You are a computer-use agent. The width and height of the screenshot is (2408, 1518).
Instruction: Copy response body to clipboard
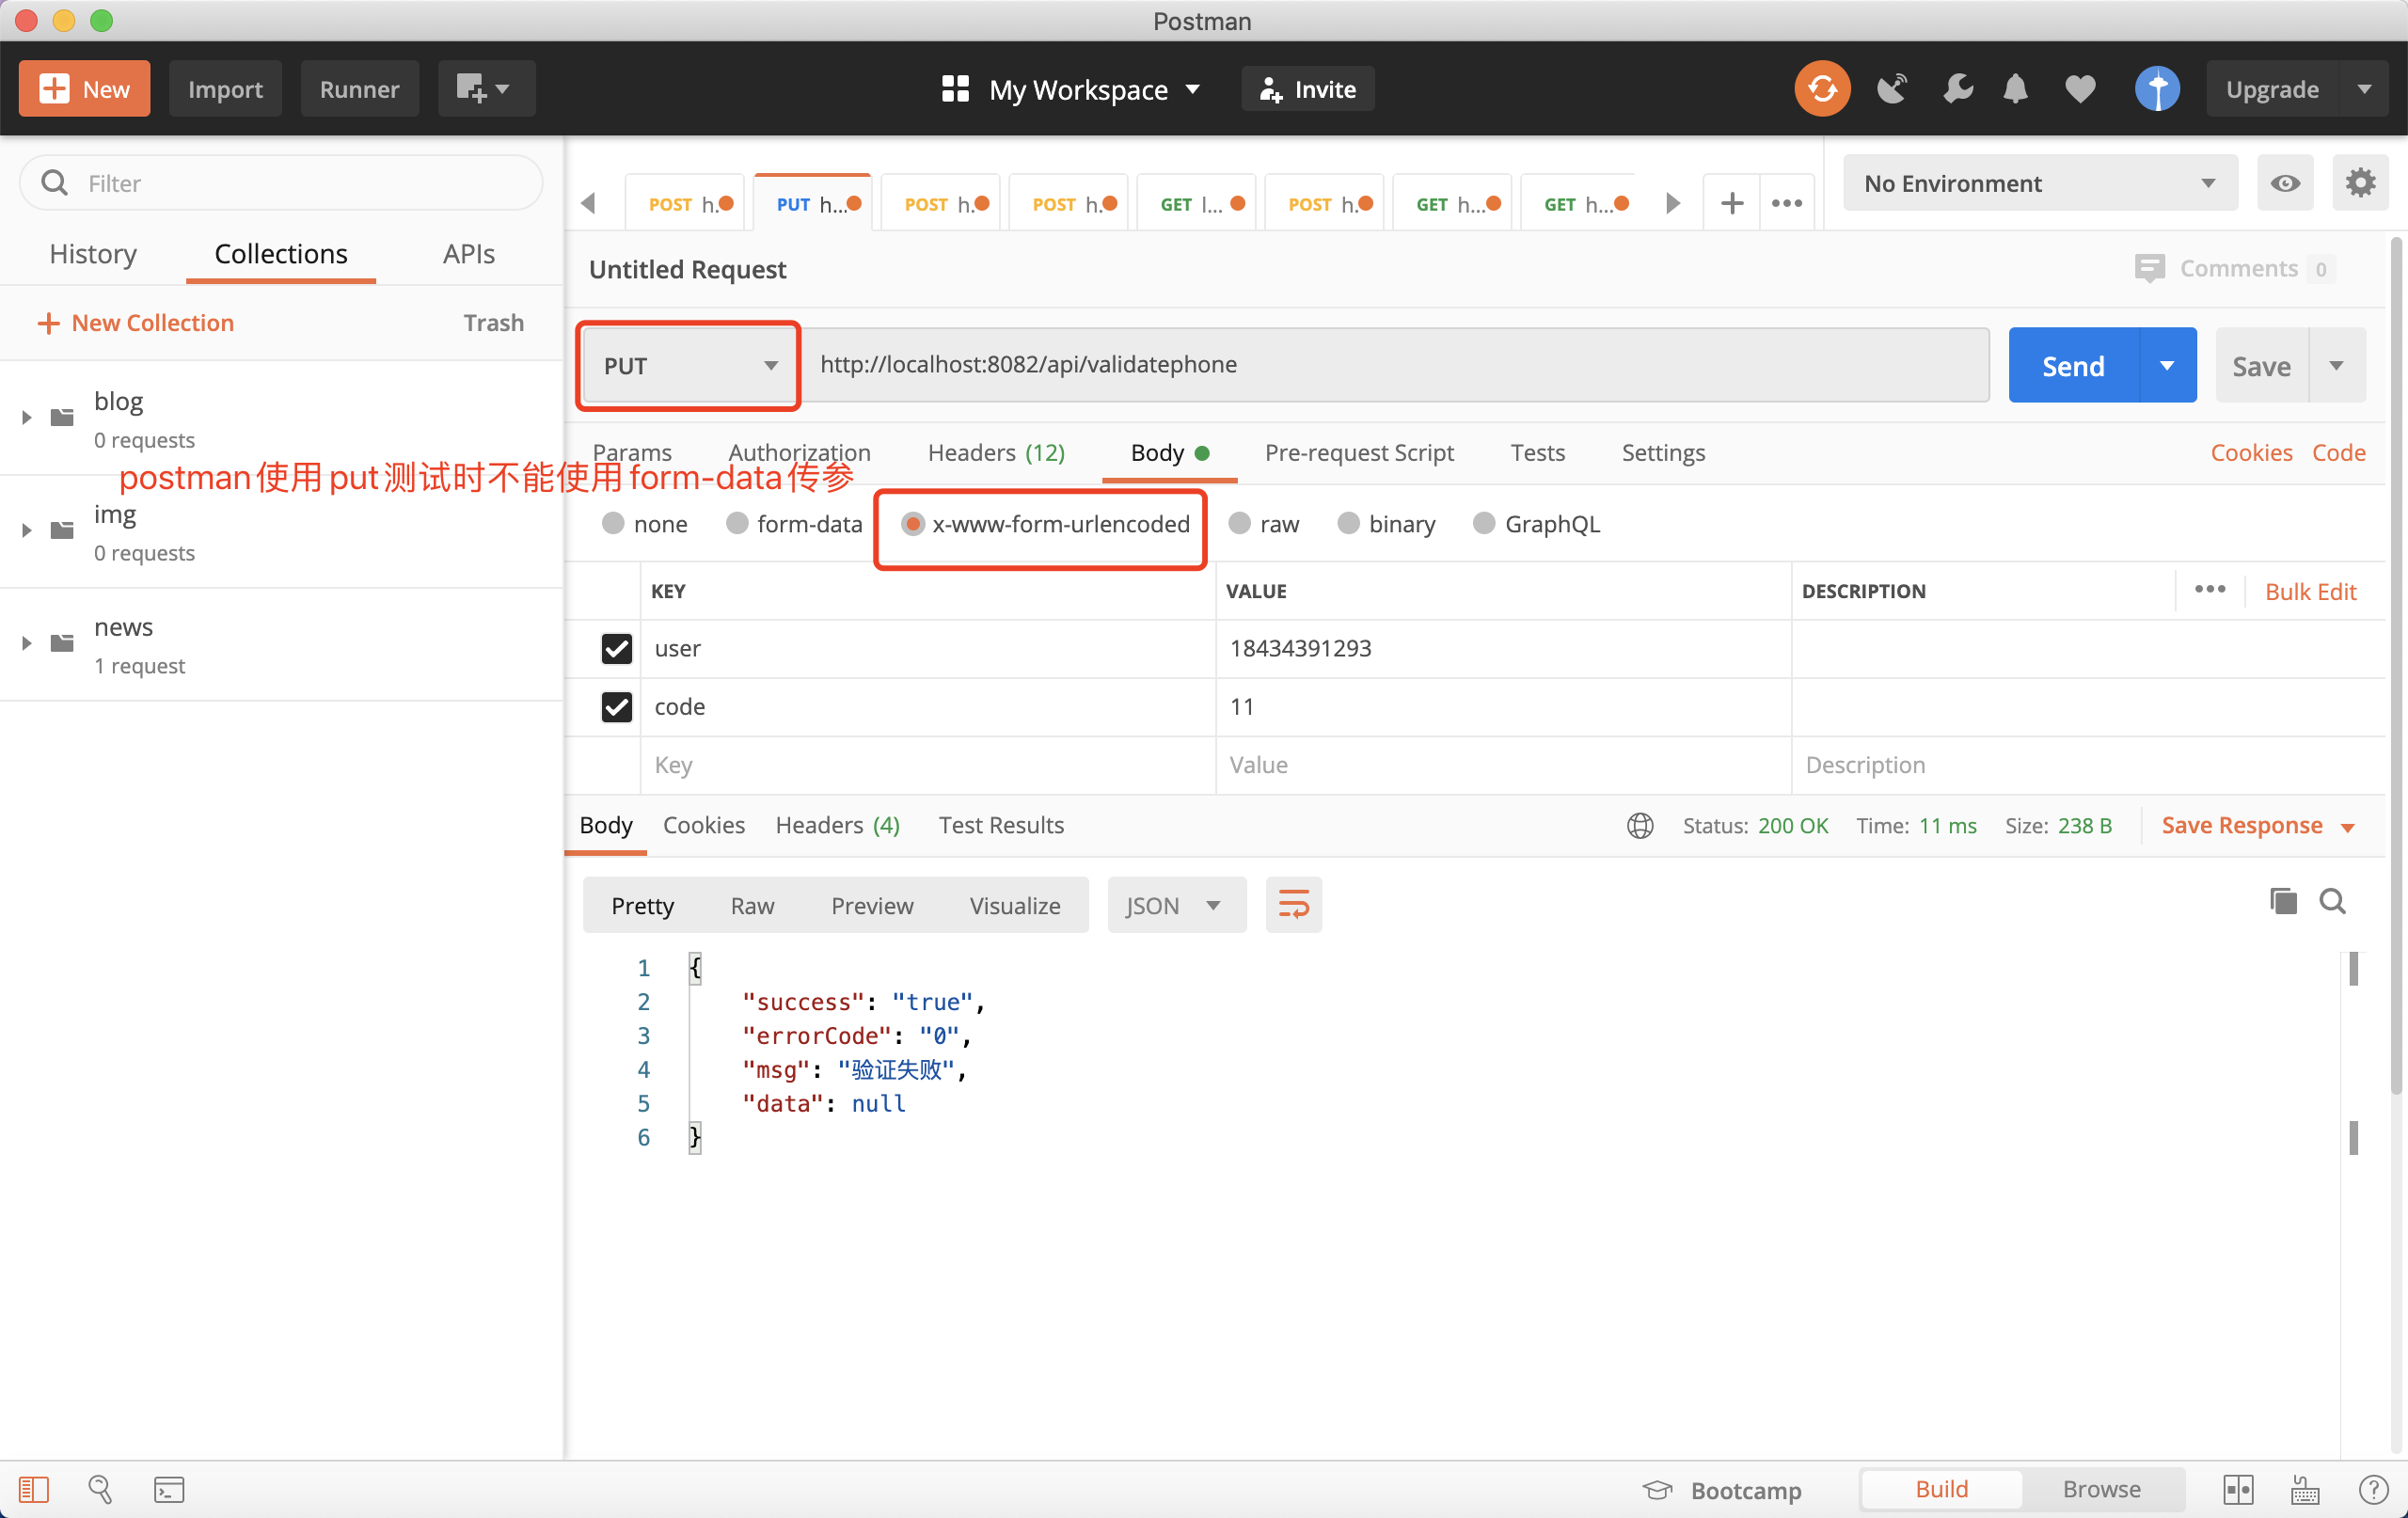point(2283,901)
